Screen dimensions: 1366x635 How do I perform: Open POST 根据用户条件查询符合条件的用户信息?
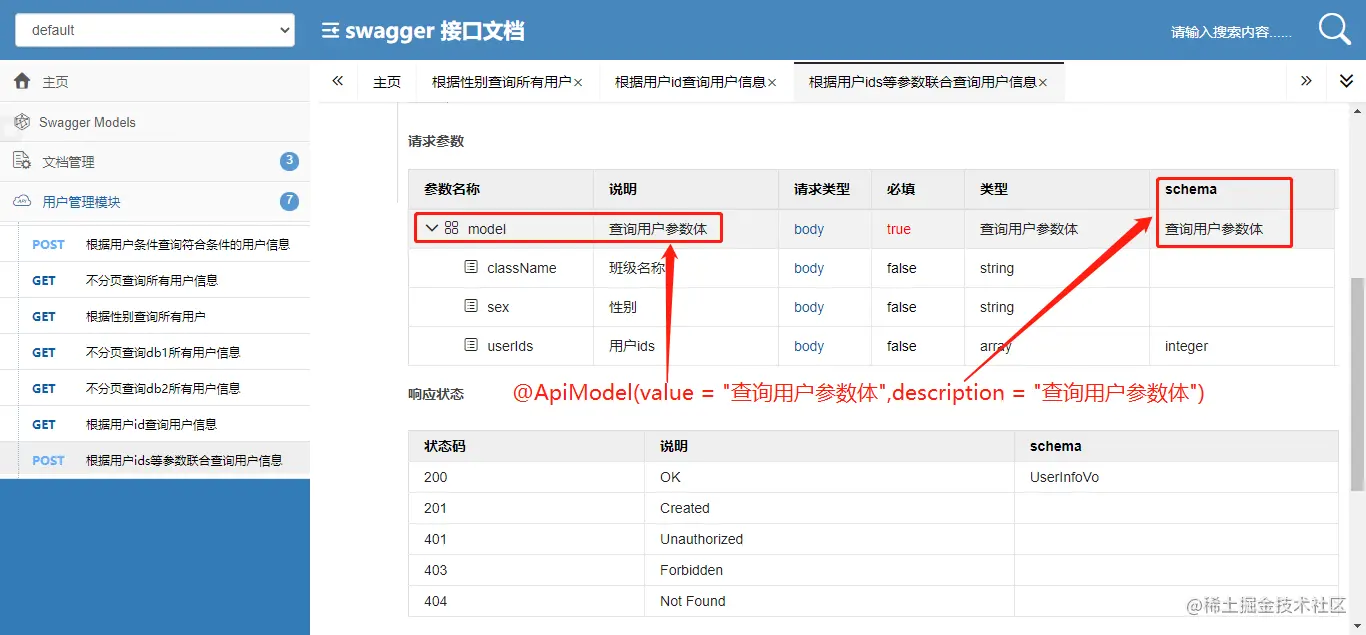155,244
